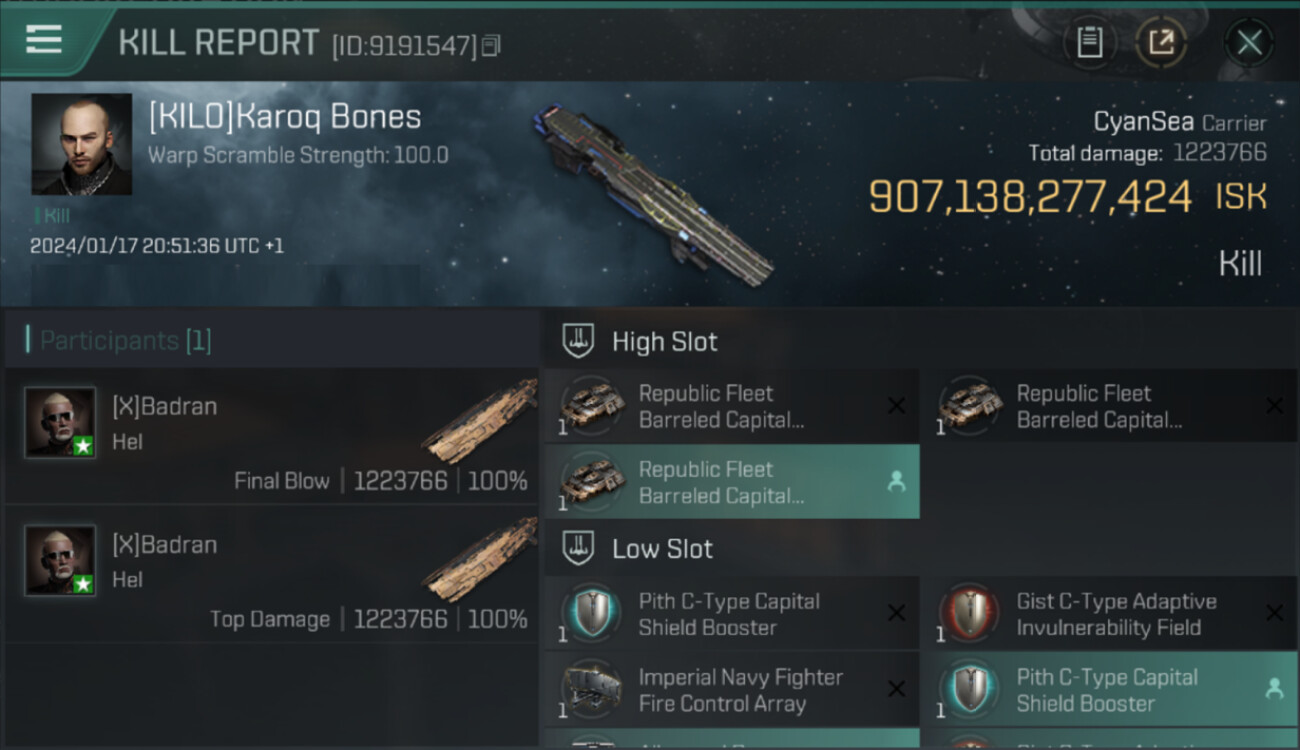Click the Badran Final Blow participant row
Screen dimensions: 1300x750
[x=272, y=436]
